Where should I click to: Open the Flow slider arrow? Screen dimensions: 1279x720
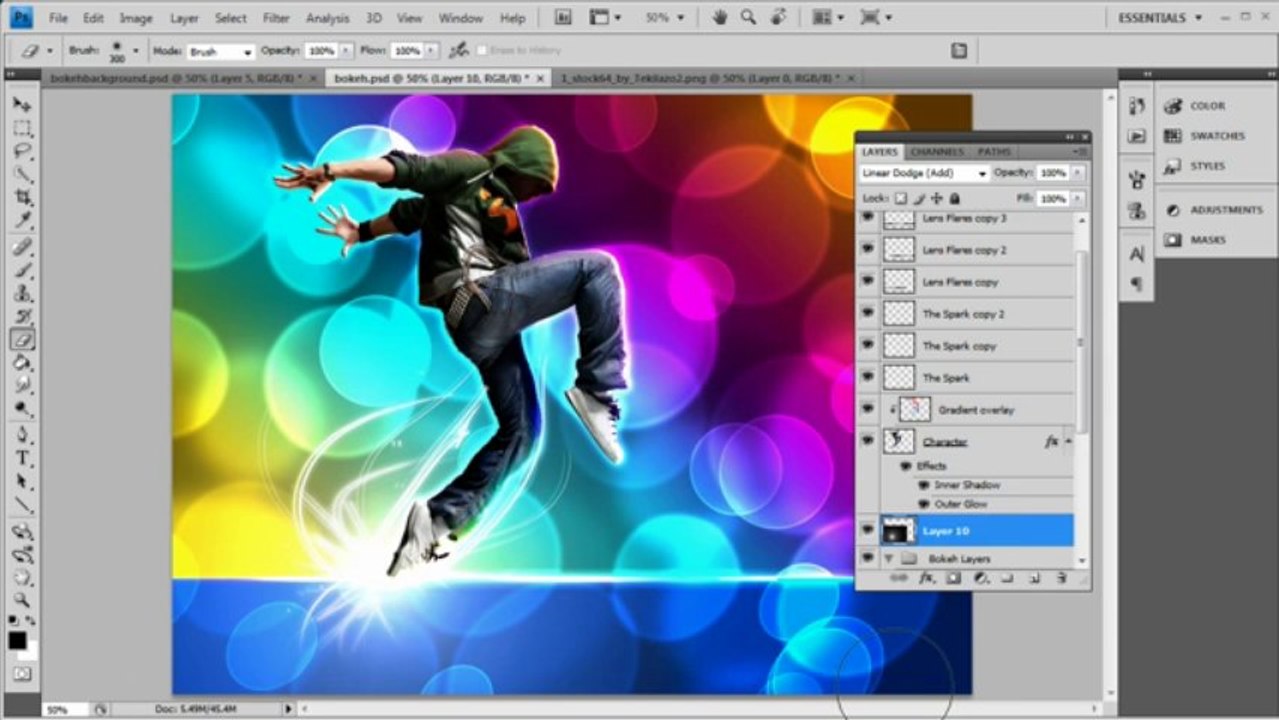tap(433, 50)
